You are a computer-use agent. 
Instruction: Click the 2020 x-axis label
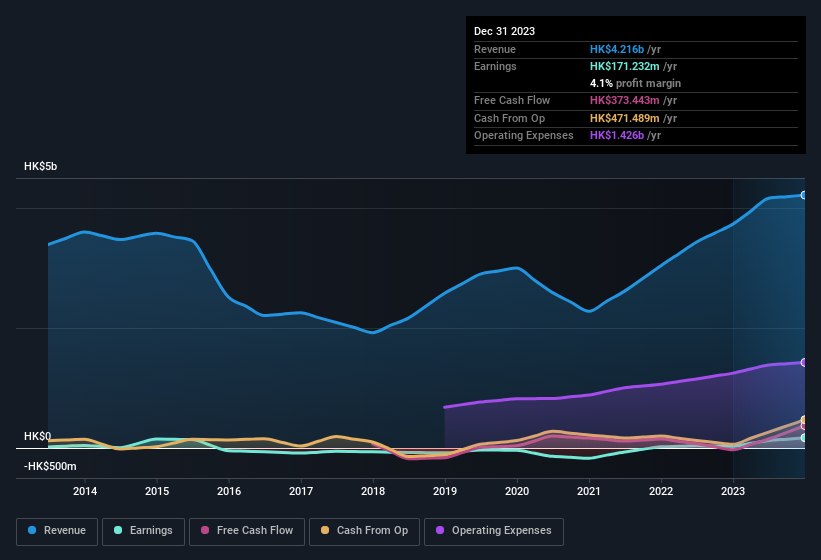tap(517, 491)
